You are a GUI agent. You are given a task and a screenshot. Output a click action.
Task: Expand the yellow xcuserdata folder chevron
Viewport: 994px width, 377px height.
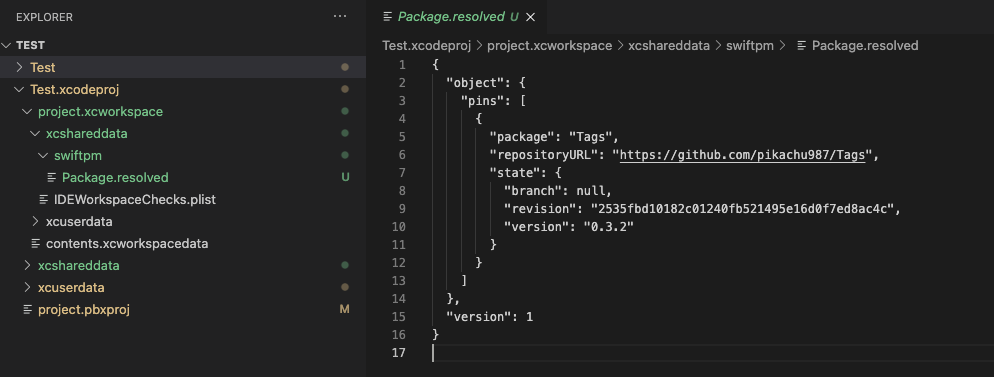coord(27,288)
